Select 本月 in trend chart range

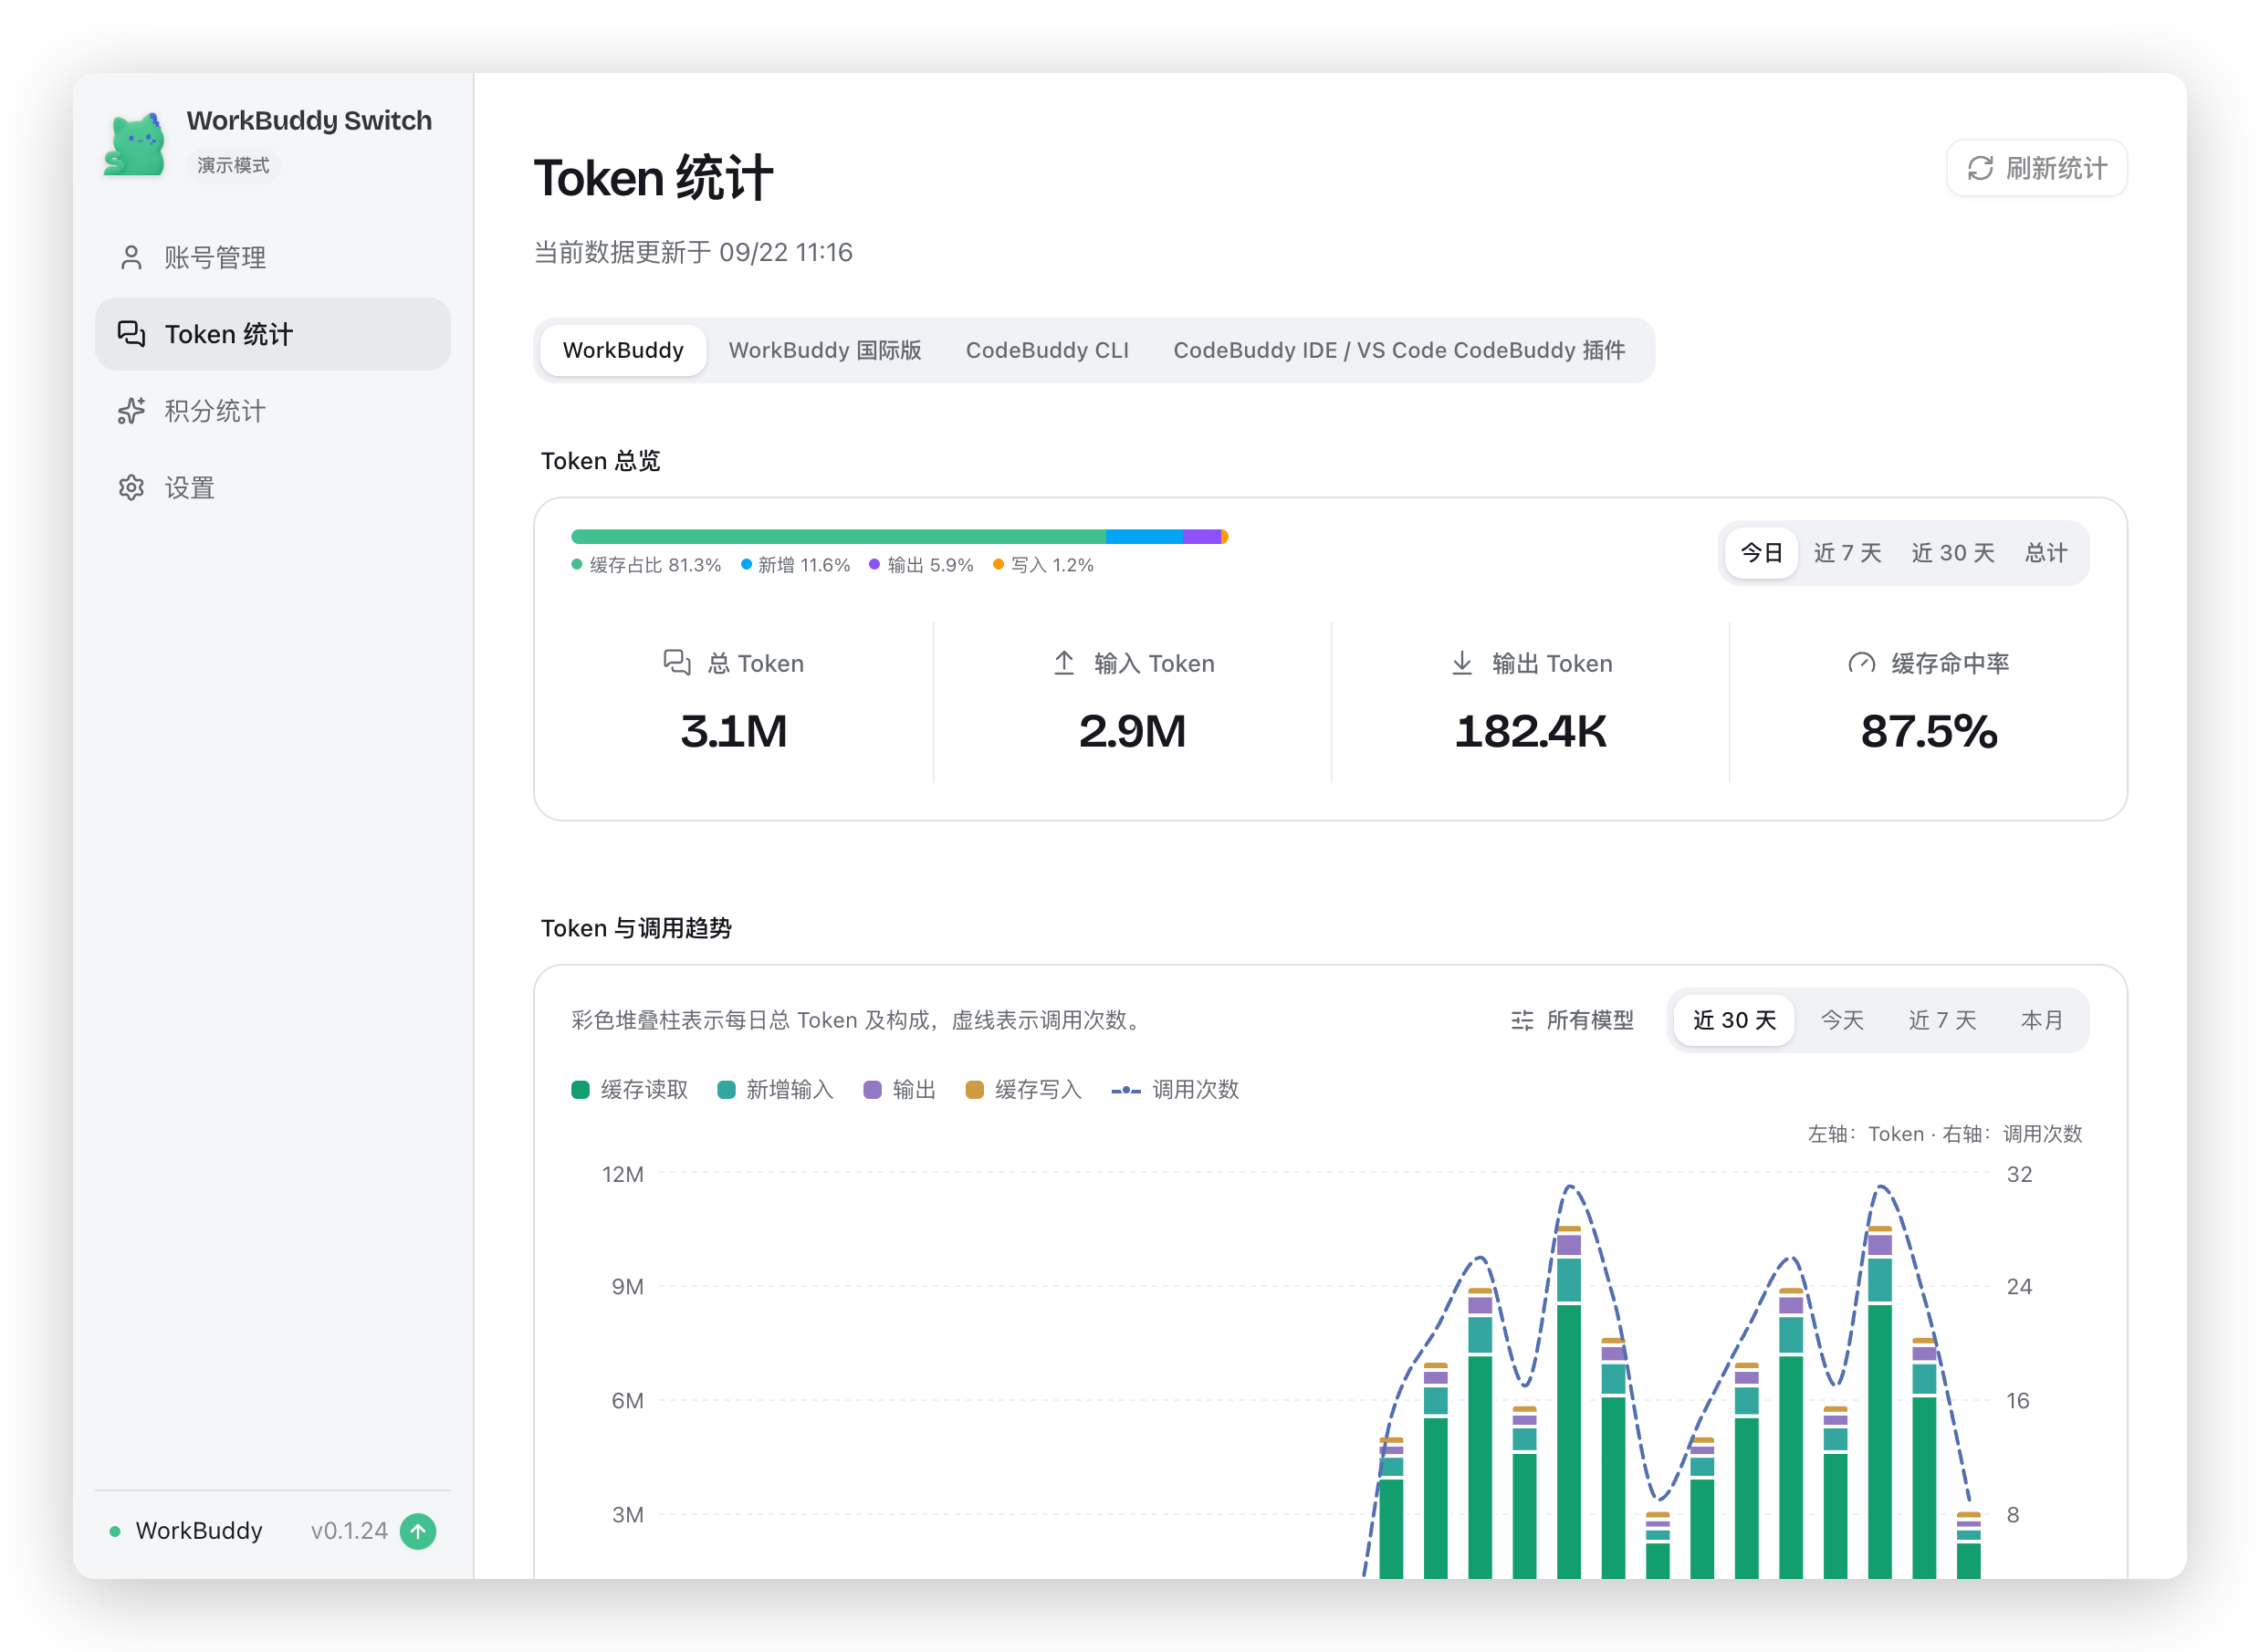coord(2041,1020)
